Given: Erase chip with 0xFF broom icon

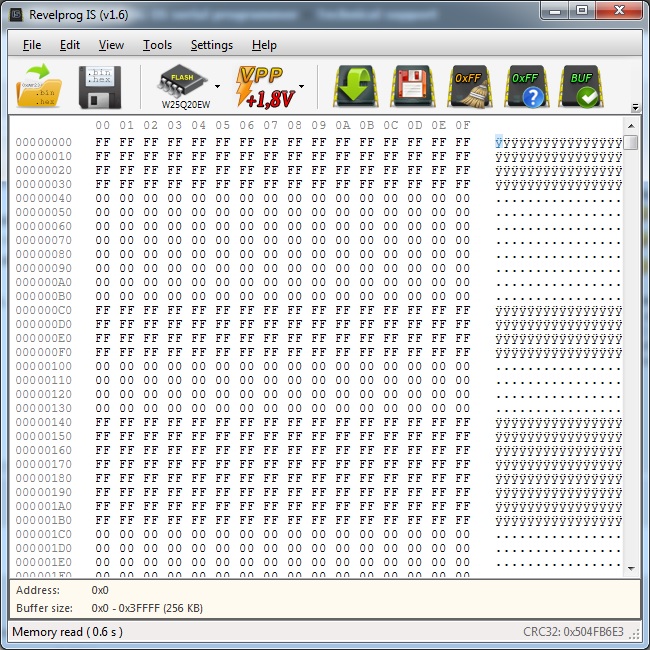Looking at the screenshot, I should (x=470, y=86).
